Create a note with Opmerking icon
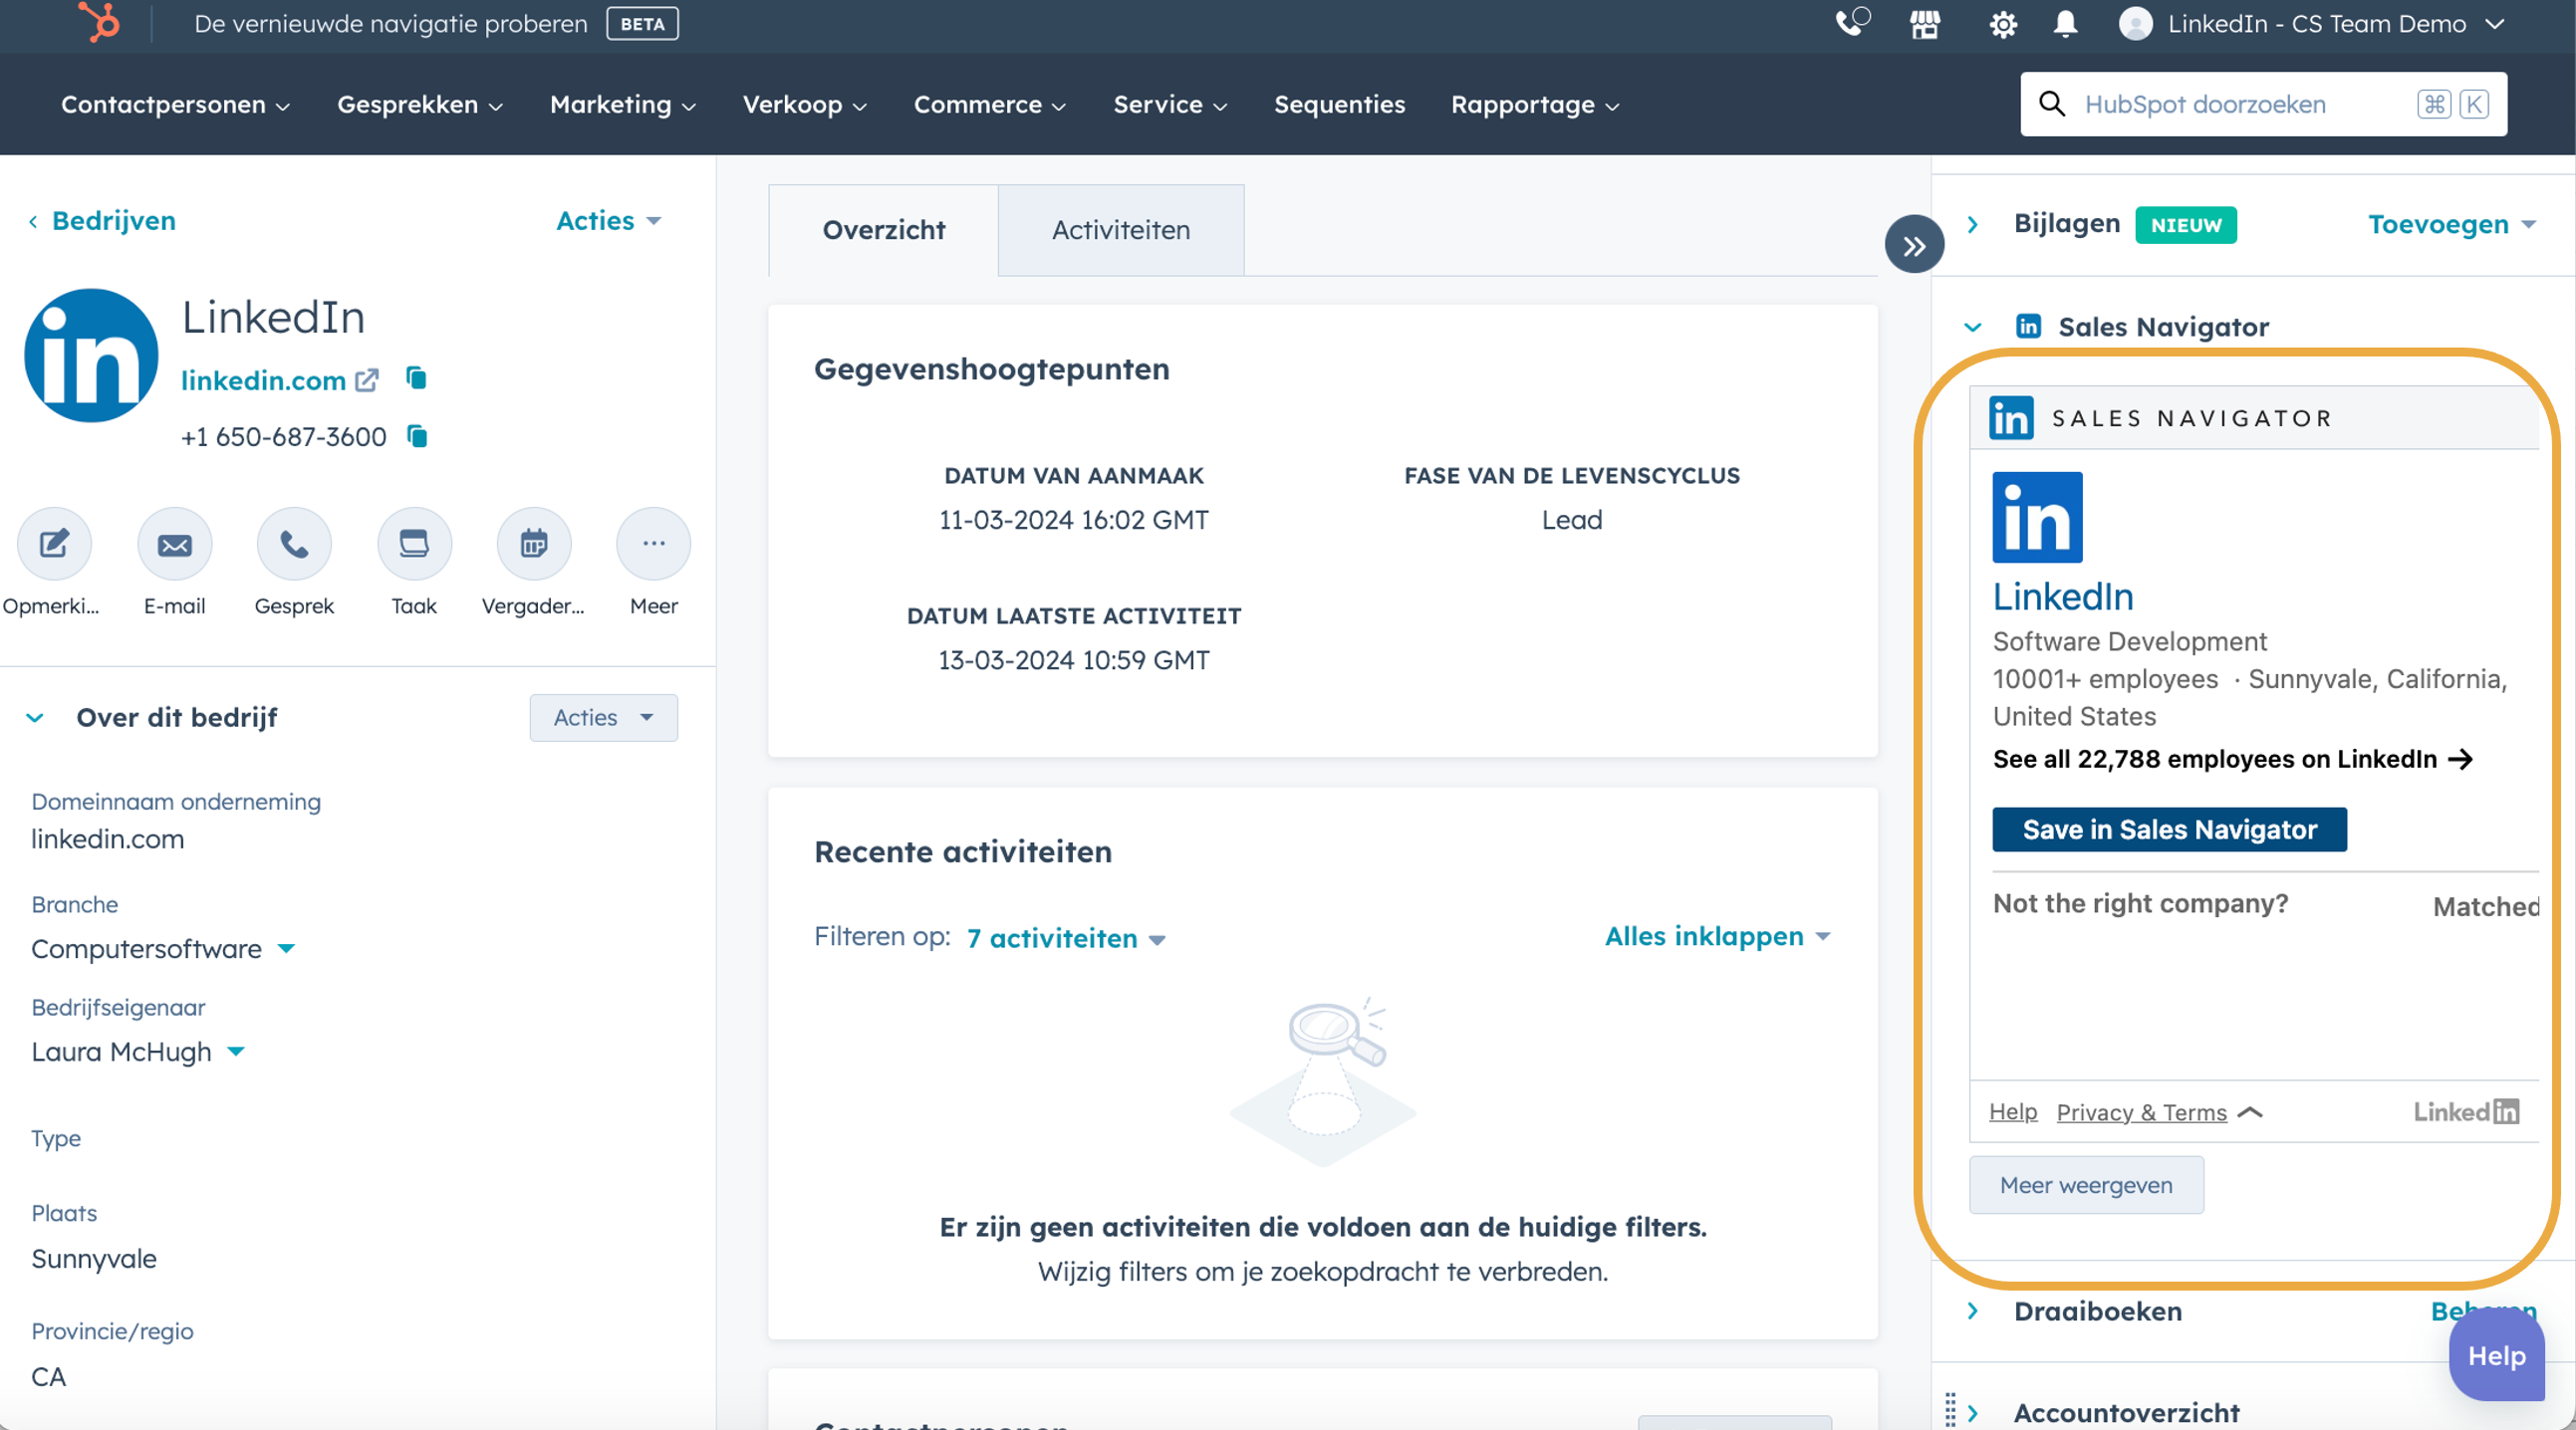 (54, 544)
